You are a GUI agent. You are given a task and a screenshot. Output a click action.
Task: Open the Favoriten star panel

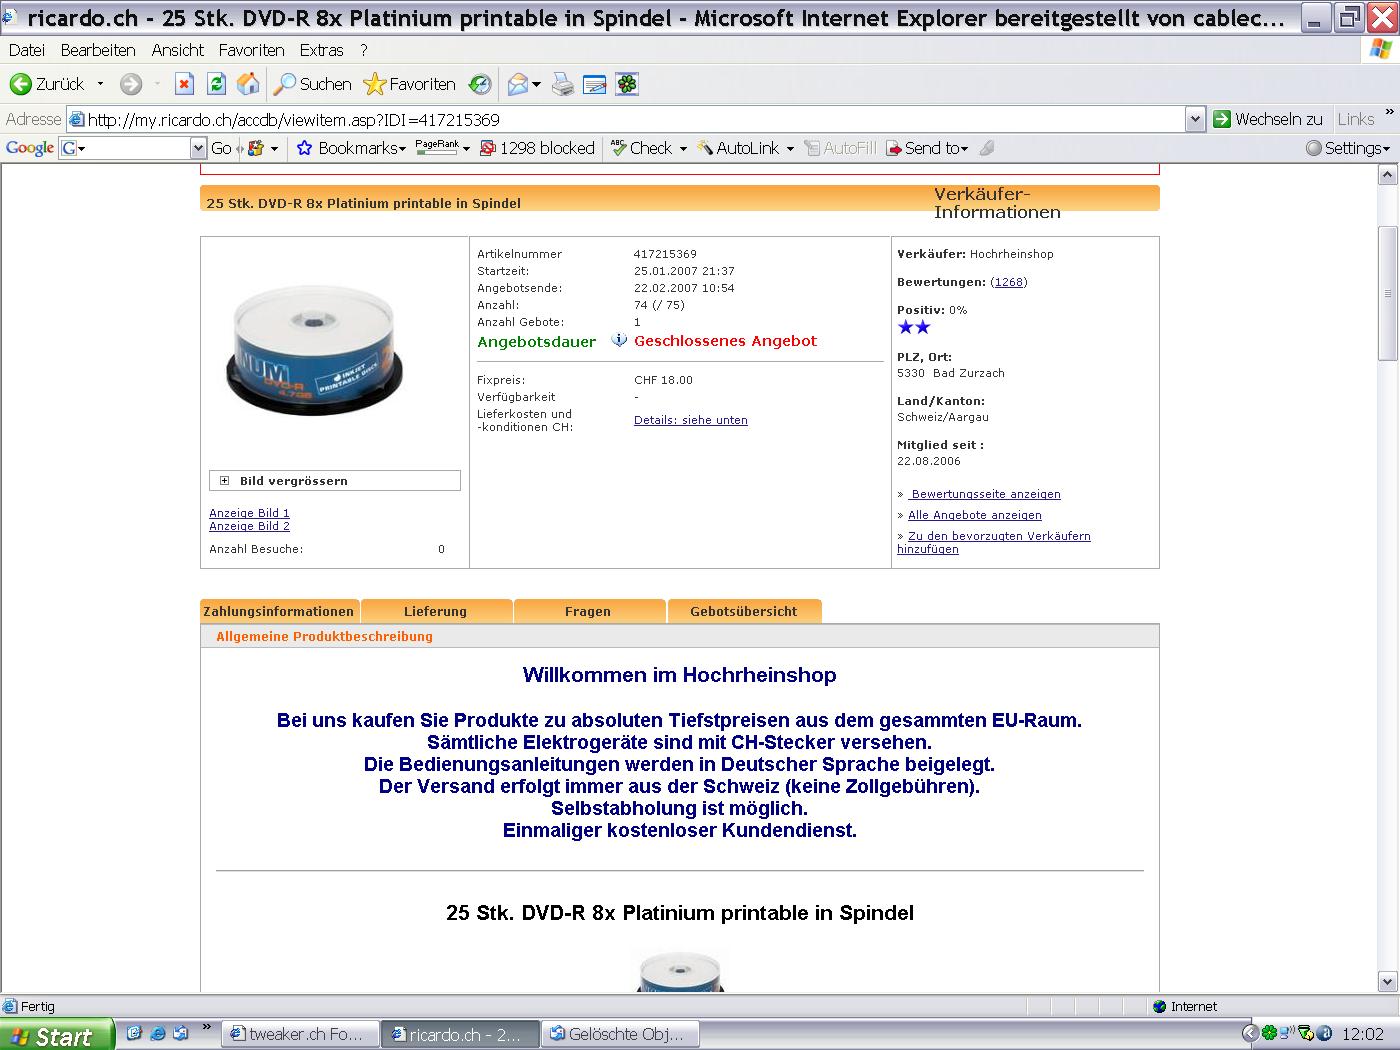pos(409,85)
